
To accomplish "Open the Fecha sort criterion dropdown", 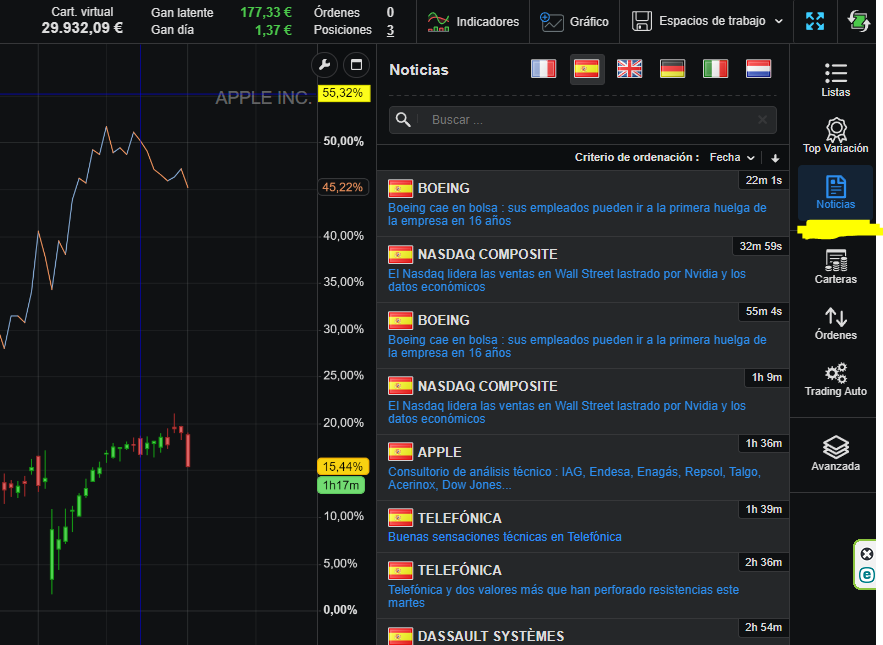I will coord(732,158).
